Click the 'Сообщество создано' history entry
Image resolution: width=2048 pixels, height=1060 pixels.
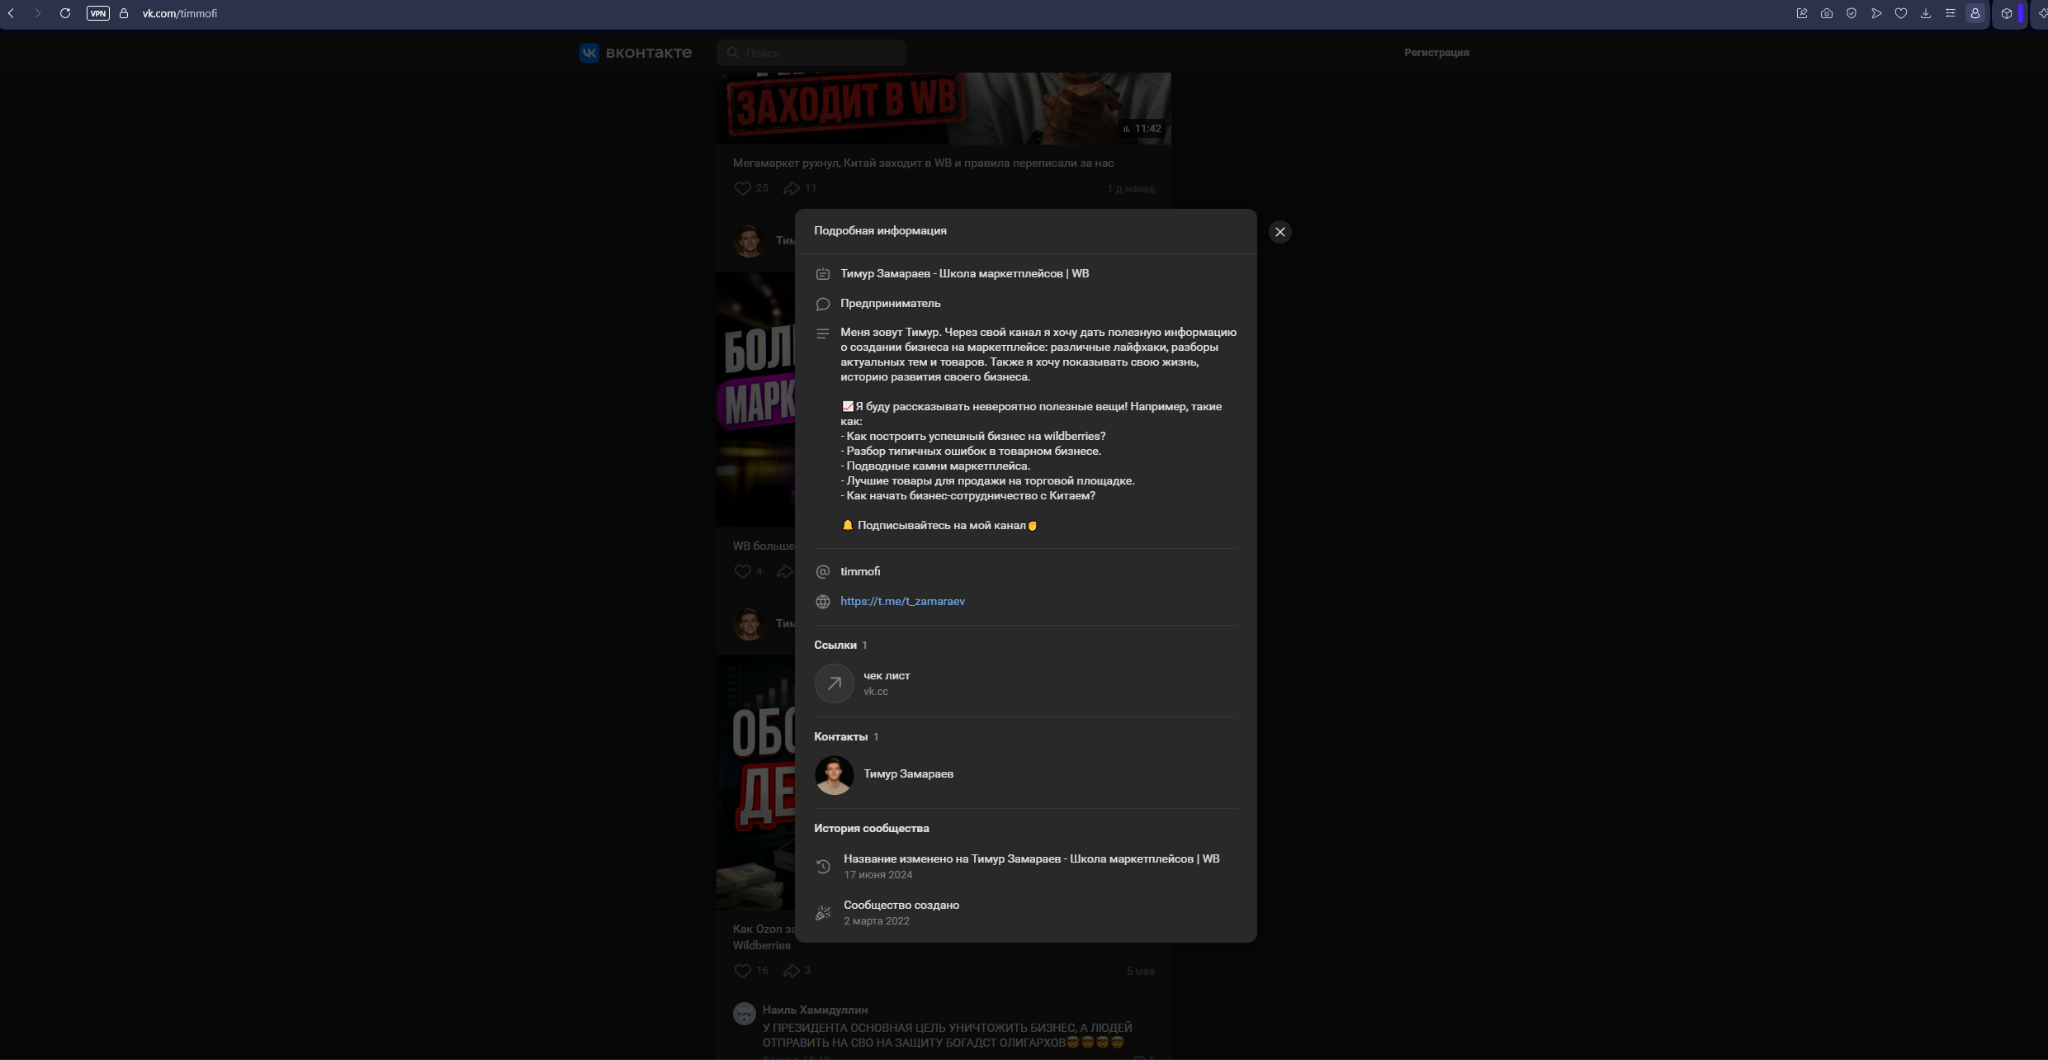901,905
